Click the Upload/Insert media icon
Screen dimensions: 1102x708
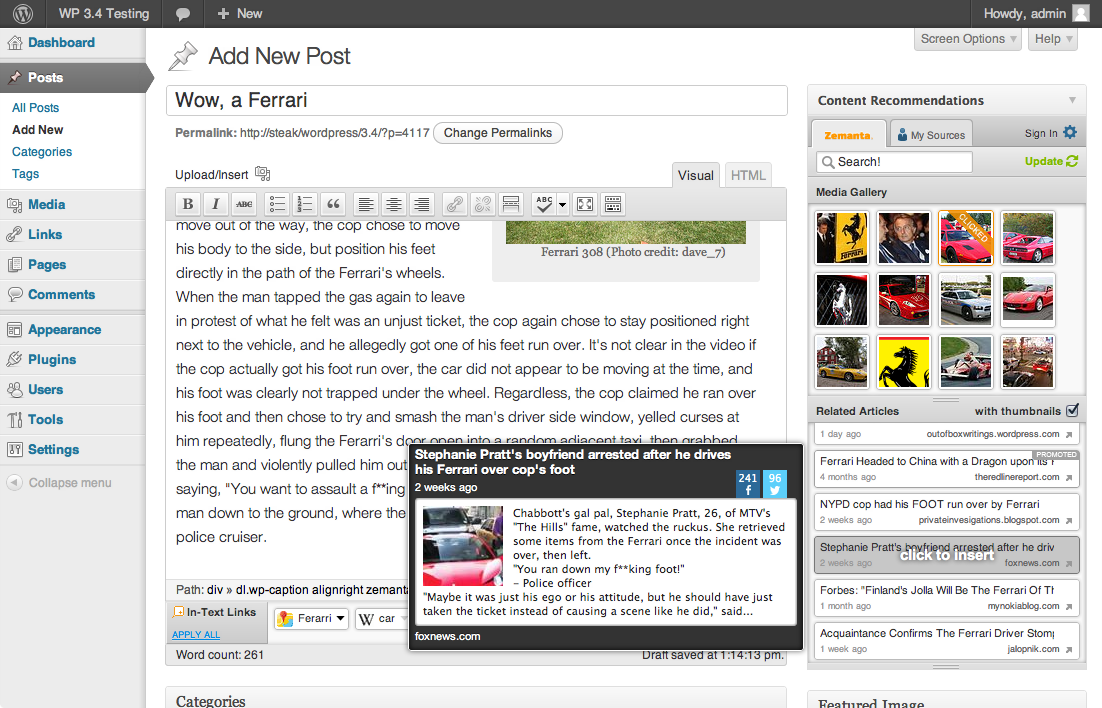262,174
